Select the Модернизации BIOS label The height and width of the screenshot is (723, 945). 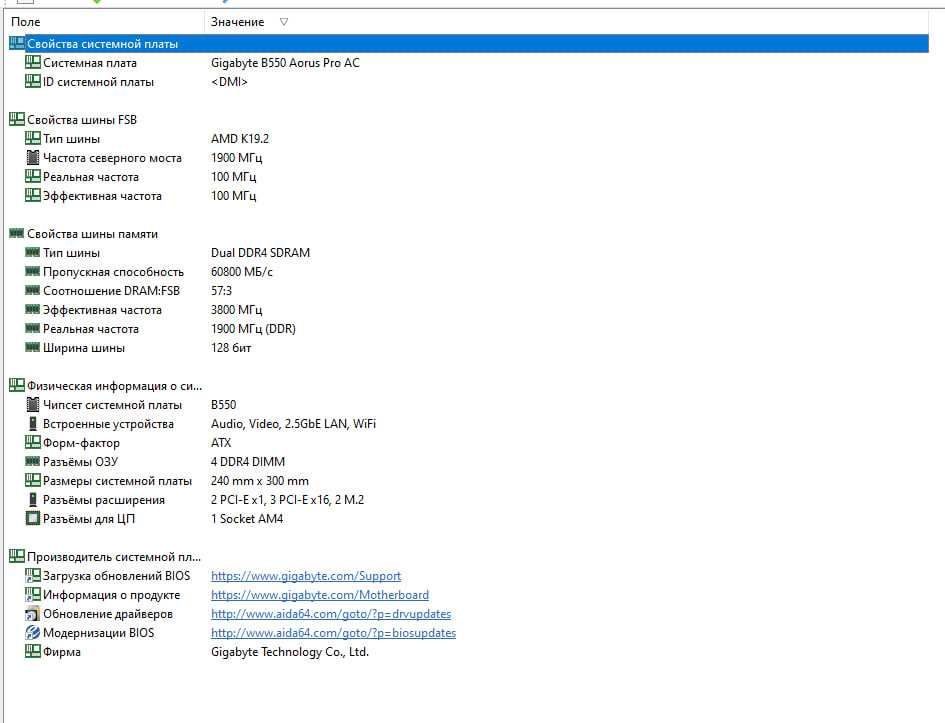98,633
